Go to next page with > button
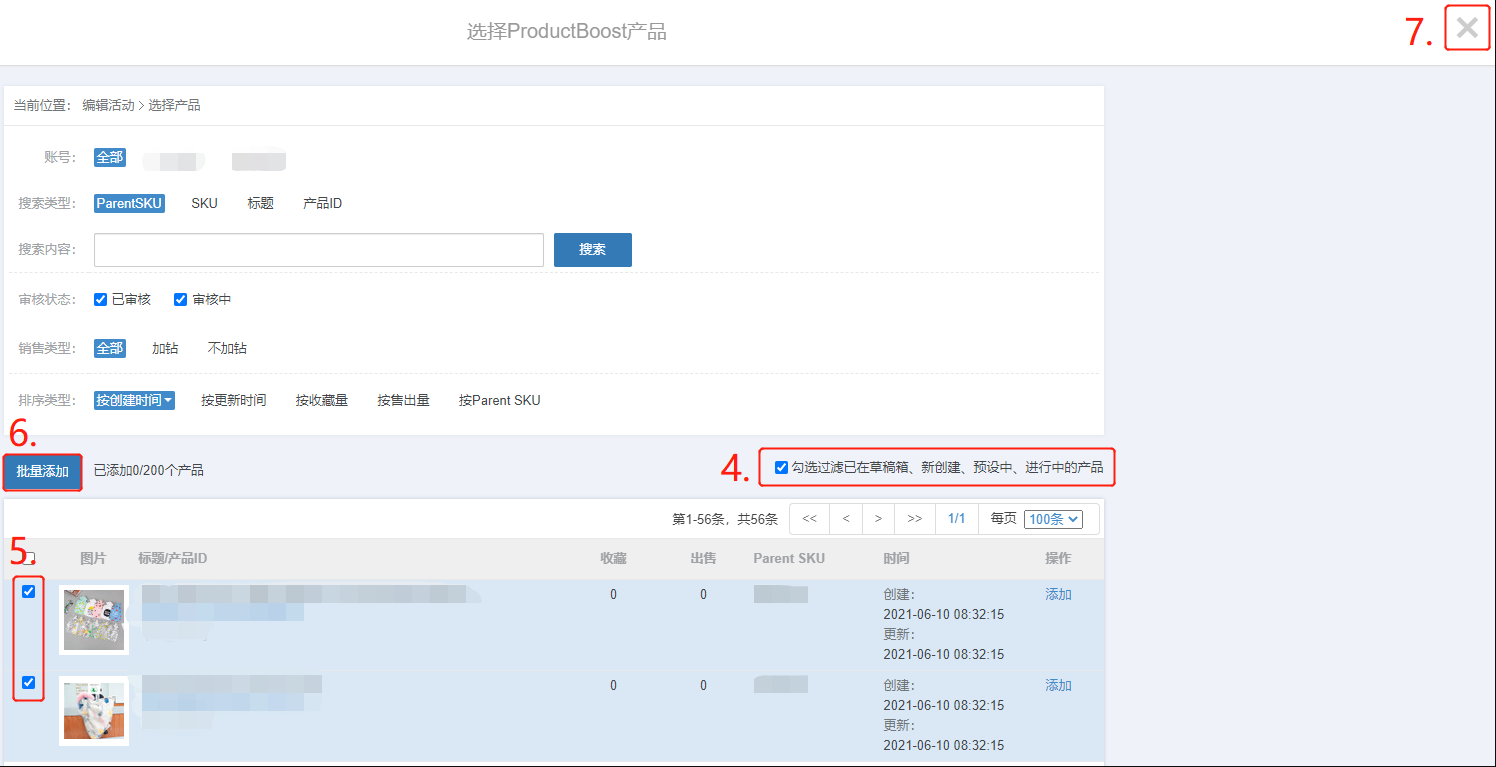 (878, 519)
